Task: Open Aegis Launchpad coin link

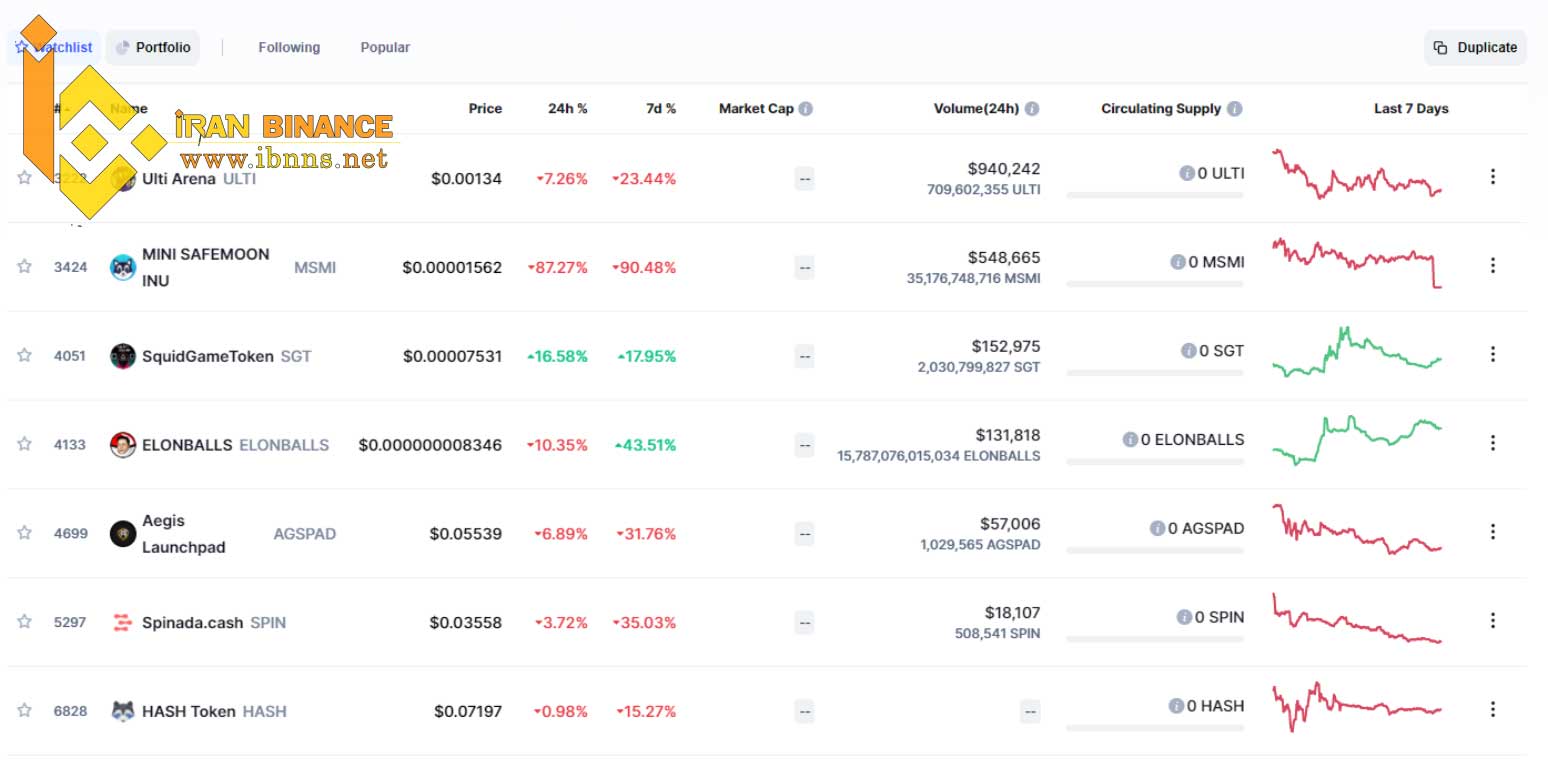Action: coord(223,534)
